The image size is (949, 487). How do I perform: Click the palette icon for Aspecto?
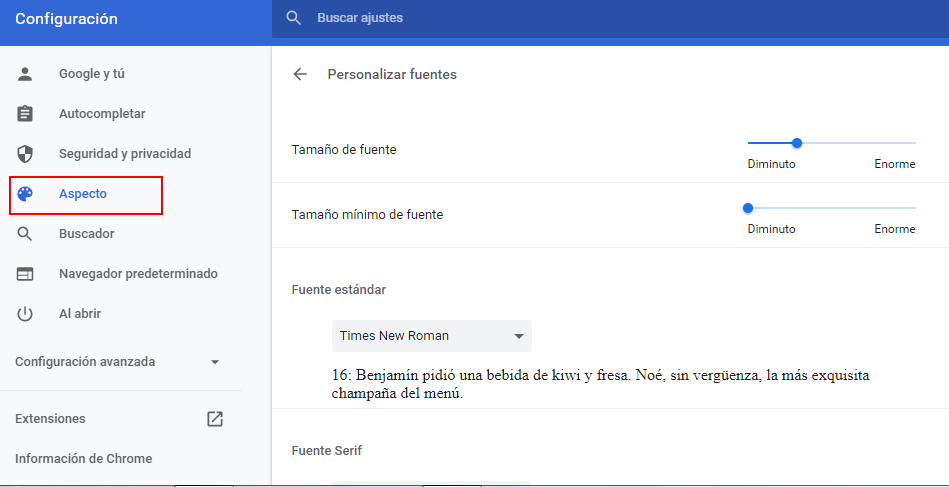[25, 194]
